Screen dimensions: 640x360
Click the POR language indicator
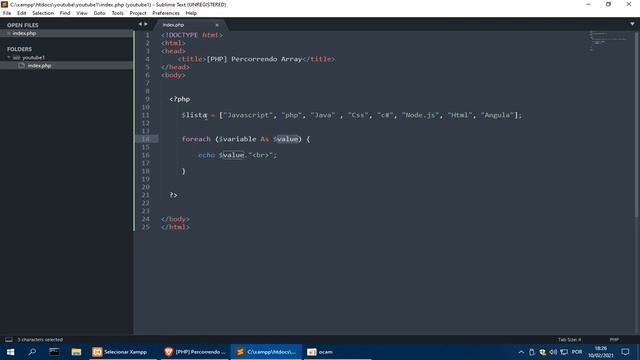pyautogui.click(x=577, y=352)
